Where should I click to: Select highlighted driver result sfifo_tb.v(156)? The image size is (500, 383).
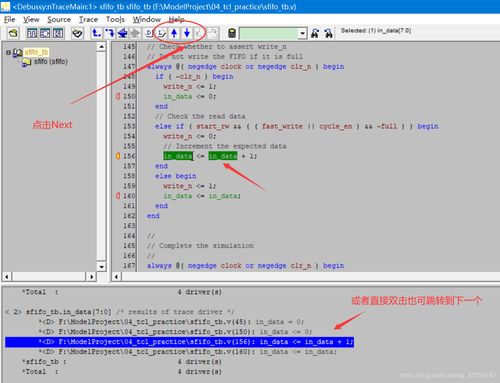coord(179,342)
